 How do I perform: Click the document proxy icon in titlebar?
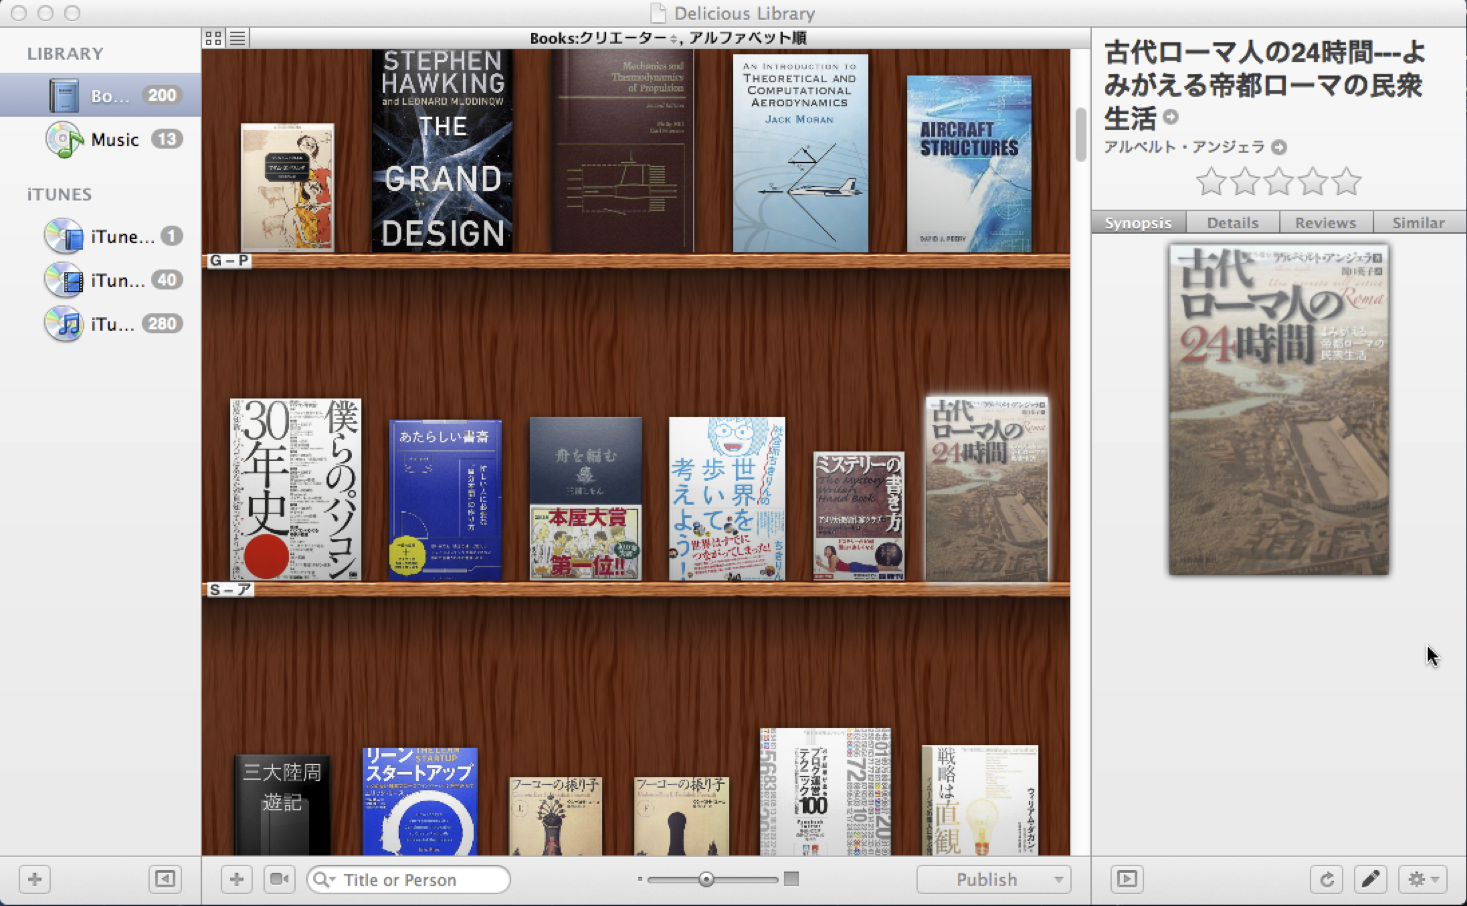(658, 13)
